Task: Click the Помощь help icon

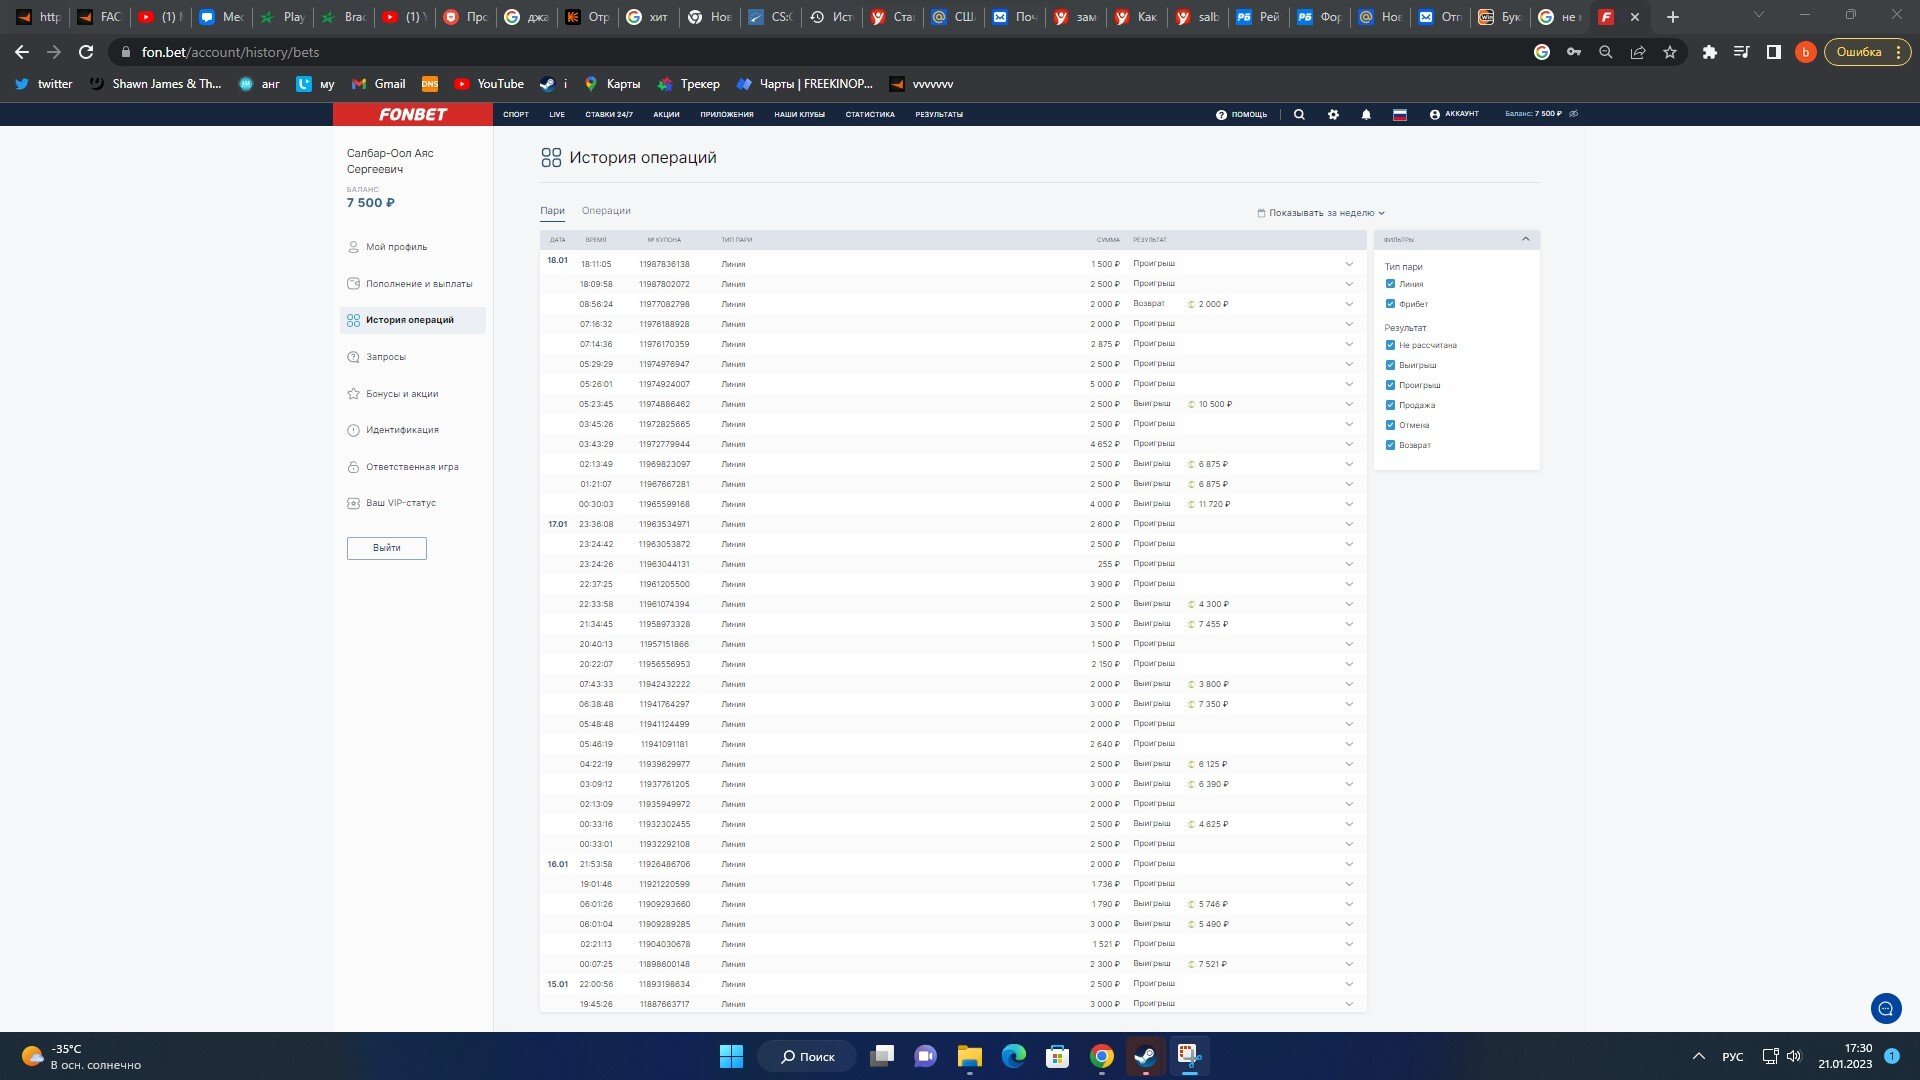Action: click(x=1221, y=114)
